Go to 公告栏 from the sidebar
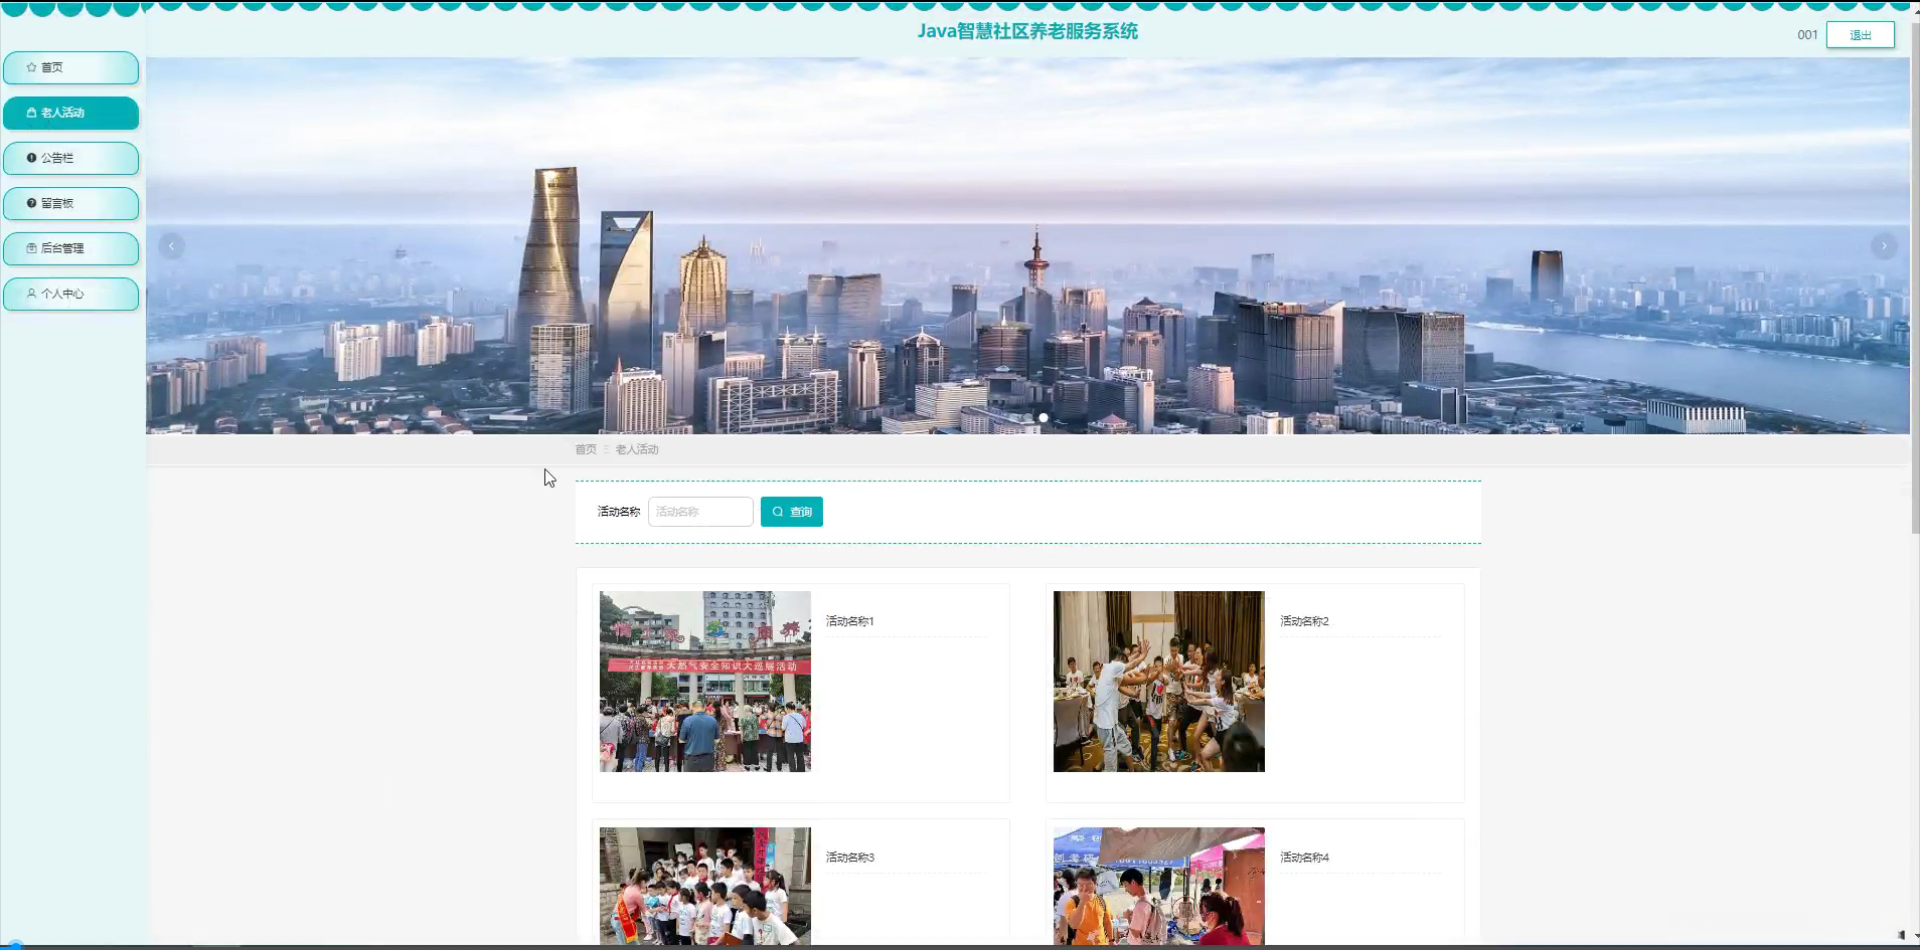This screenshot has width=1920, height=950. pyautogui.click(x=71, y=158)
